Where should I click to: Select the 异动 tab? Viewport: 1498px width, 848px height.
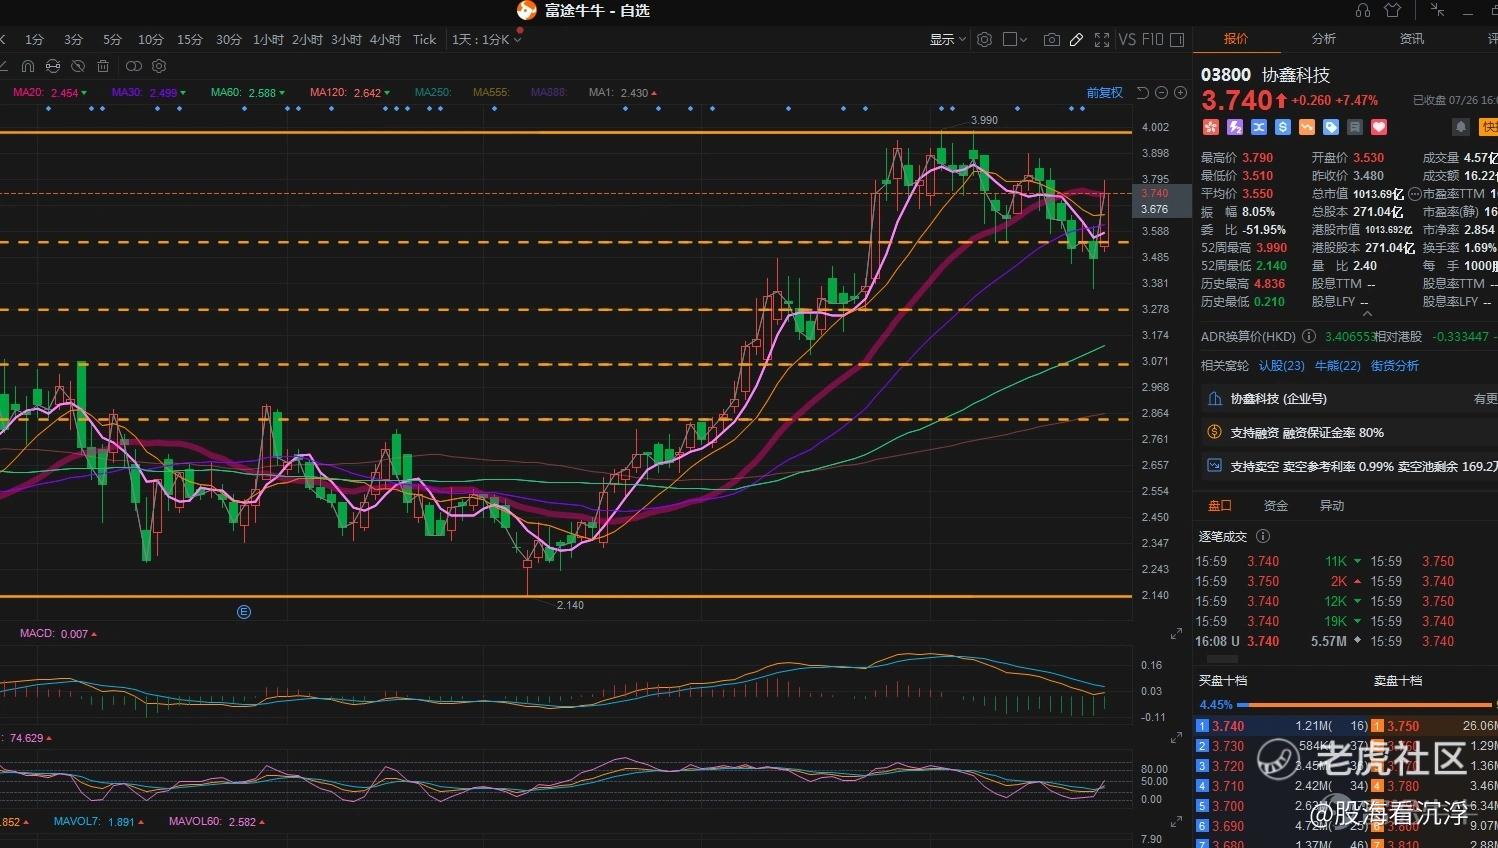(x=1332, y=506)
